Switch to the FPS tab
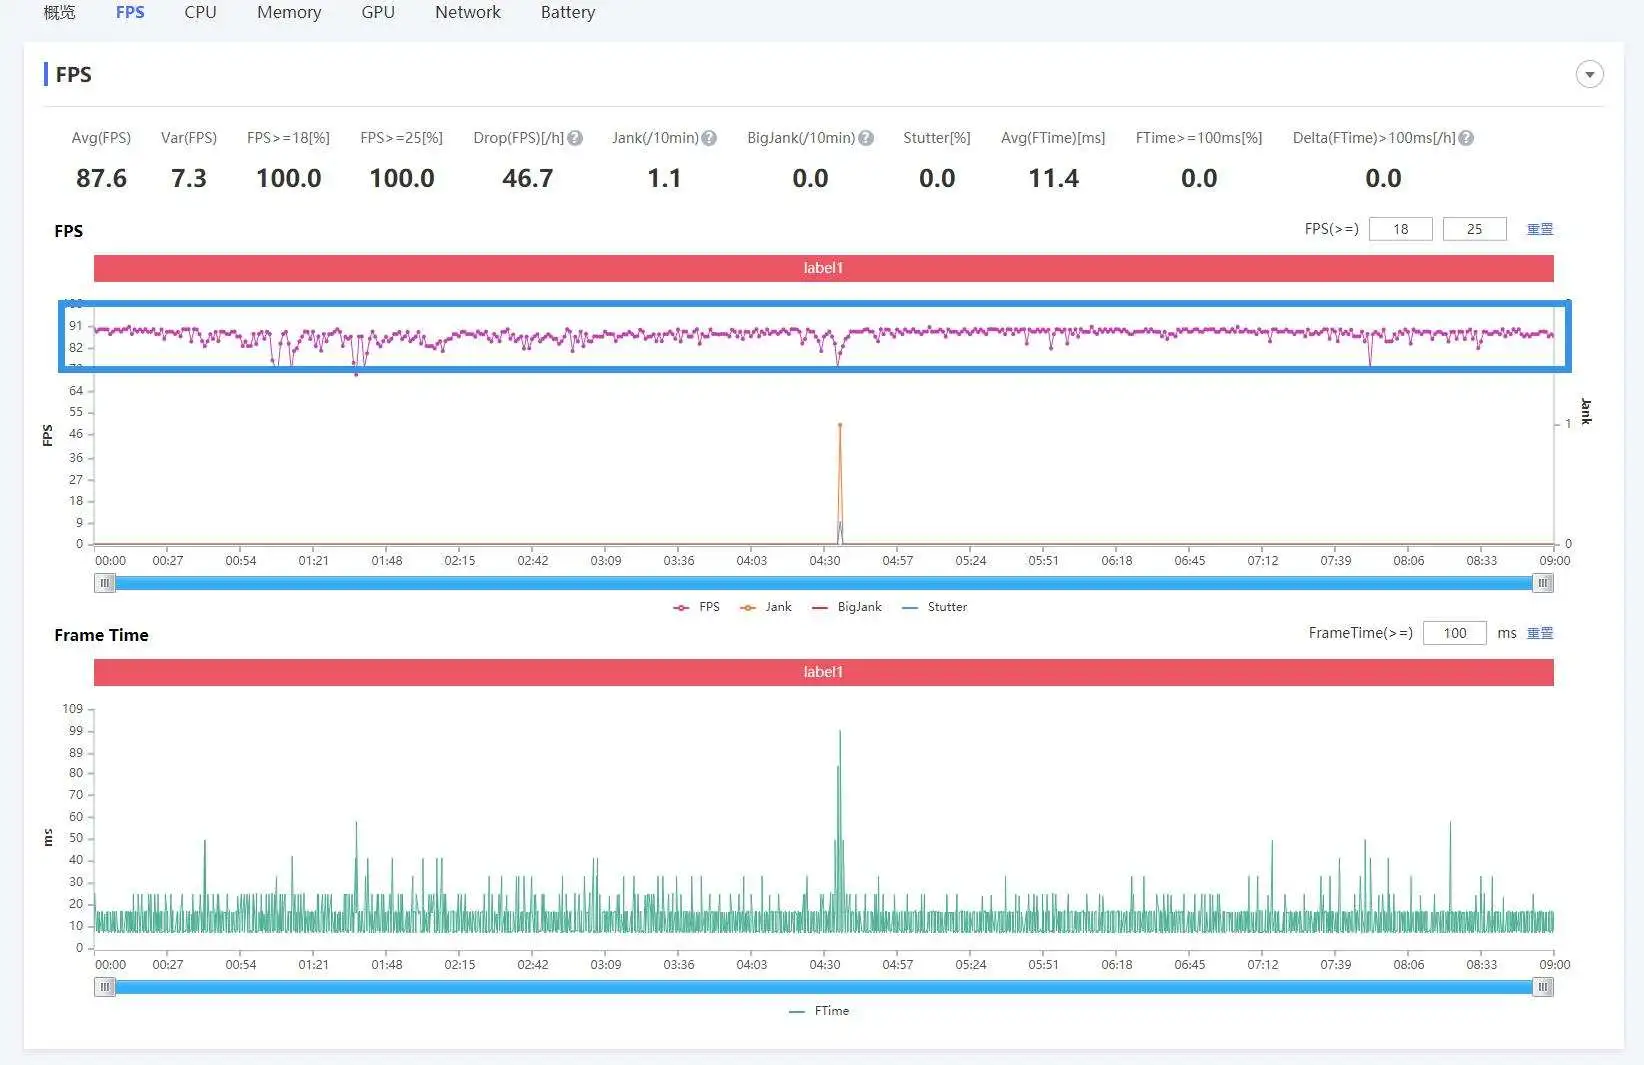This screenshot has height=1065, width=1644. pos(130,12)
